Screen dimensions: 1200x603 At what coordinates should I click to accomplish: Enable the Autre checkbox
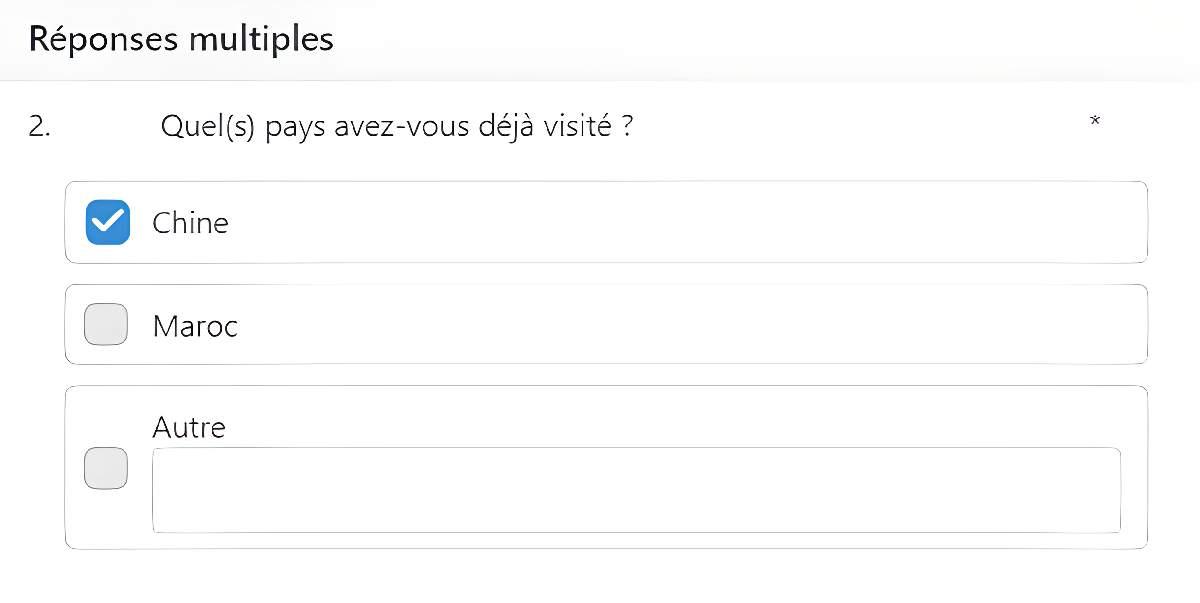pos(106,468)
